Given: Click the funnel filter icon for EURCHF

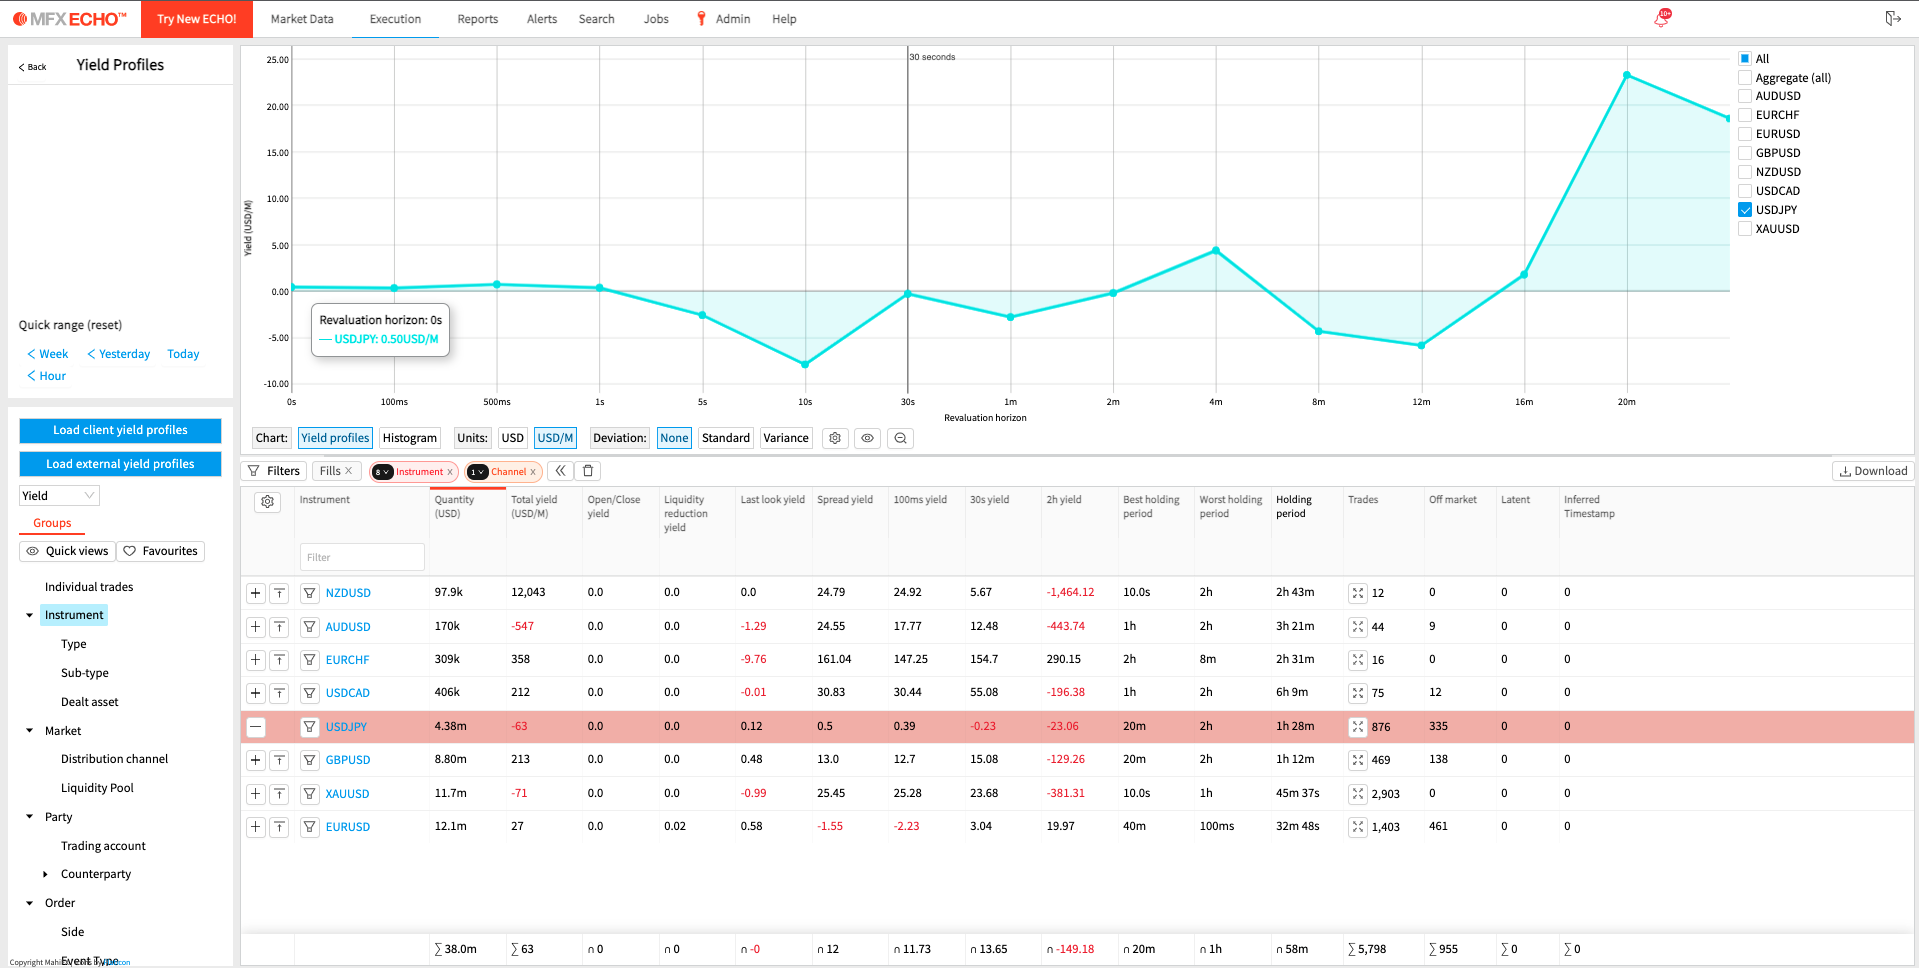Looking at the screenshot, I should pyautogui.click(x=310, y=660).
